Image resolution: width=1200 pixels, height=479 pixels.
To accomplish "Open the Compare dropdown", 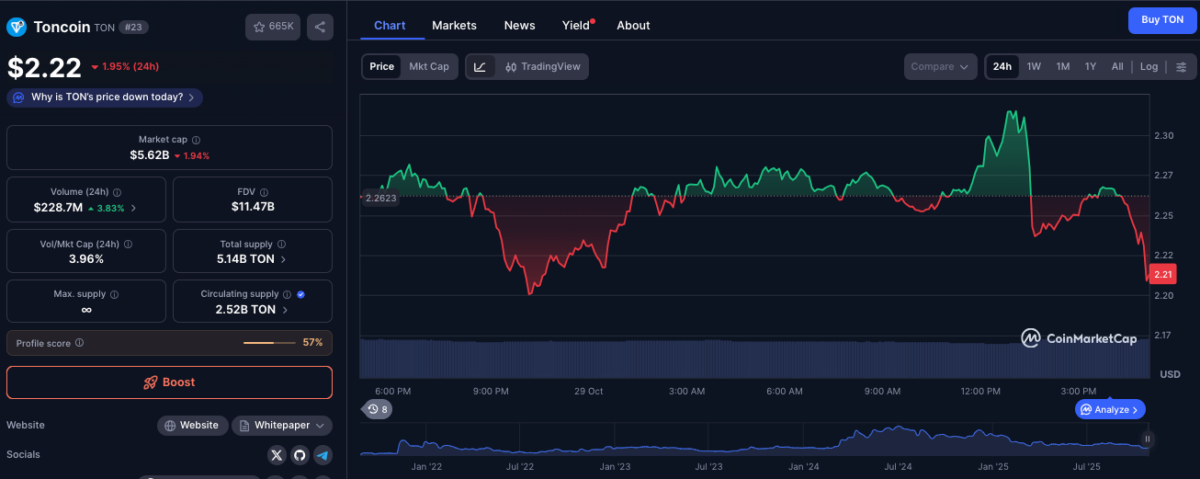I will pos(940,67).
